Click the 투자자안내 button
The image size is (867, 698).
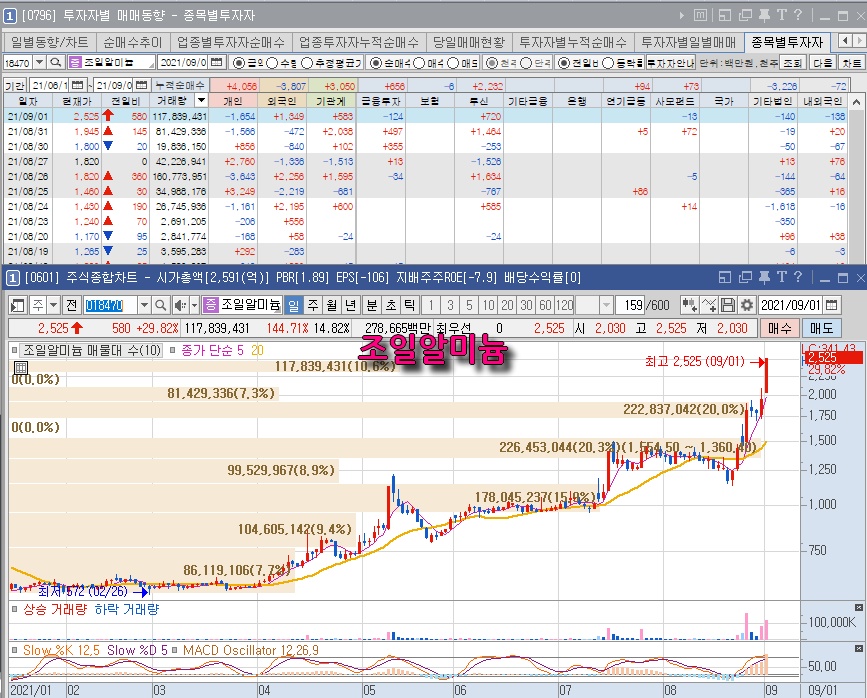tap(670, 63)
